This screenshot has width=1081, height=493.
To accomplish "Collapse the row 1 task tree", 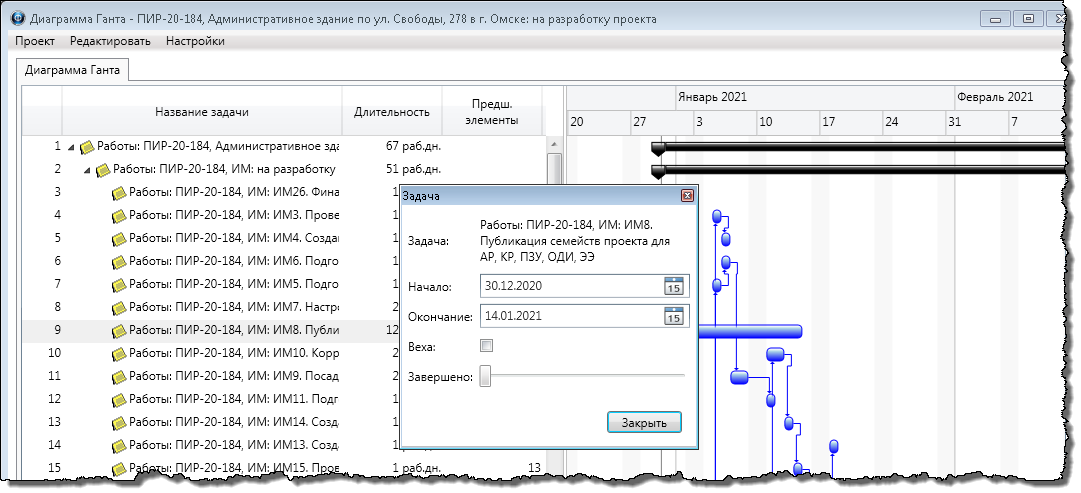I will coord(71,147).
